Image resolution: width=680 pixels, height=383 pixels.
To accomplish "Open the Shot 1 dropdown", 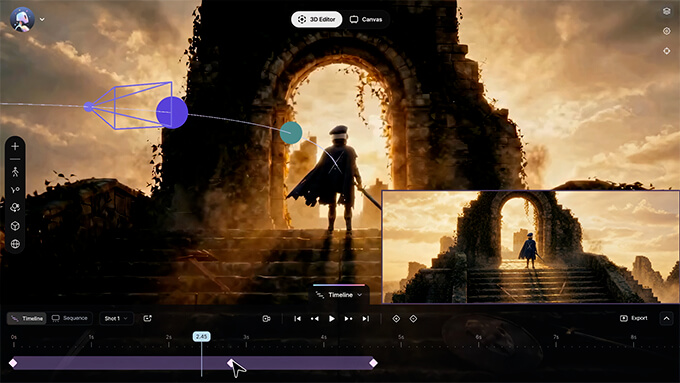I will coord(116,318).
